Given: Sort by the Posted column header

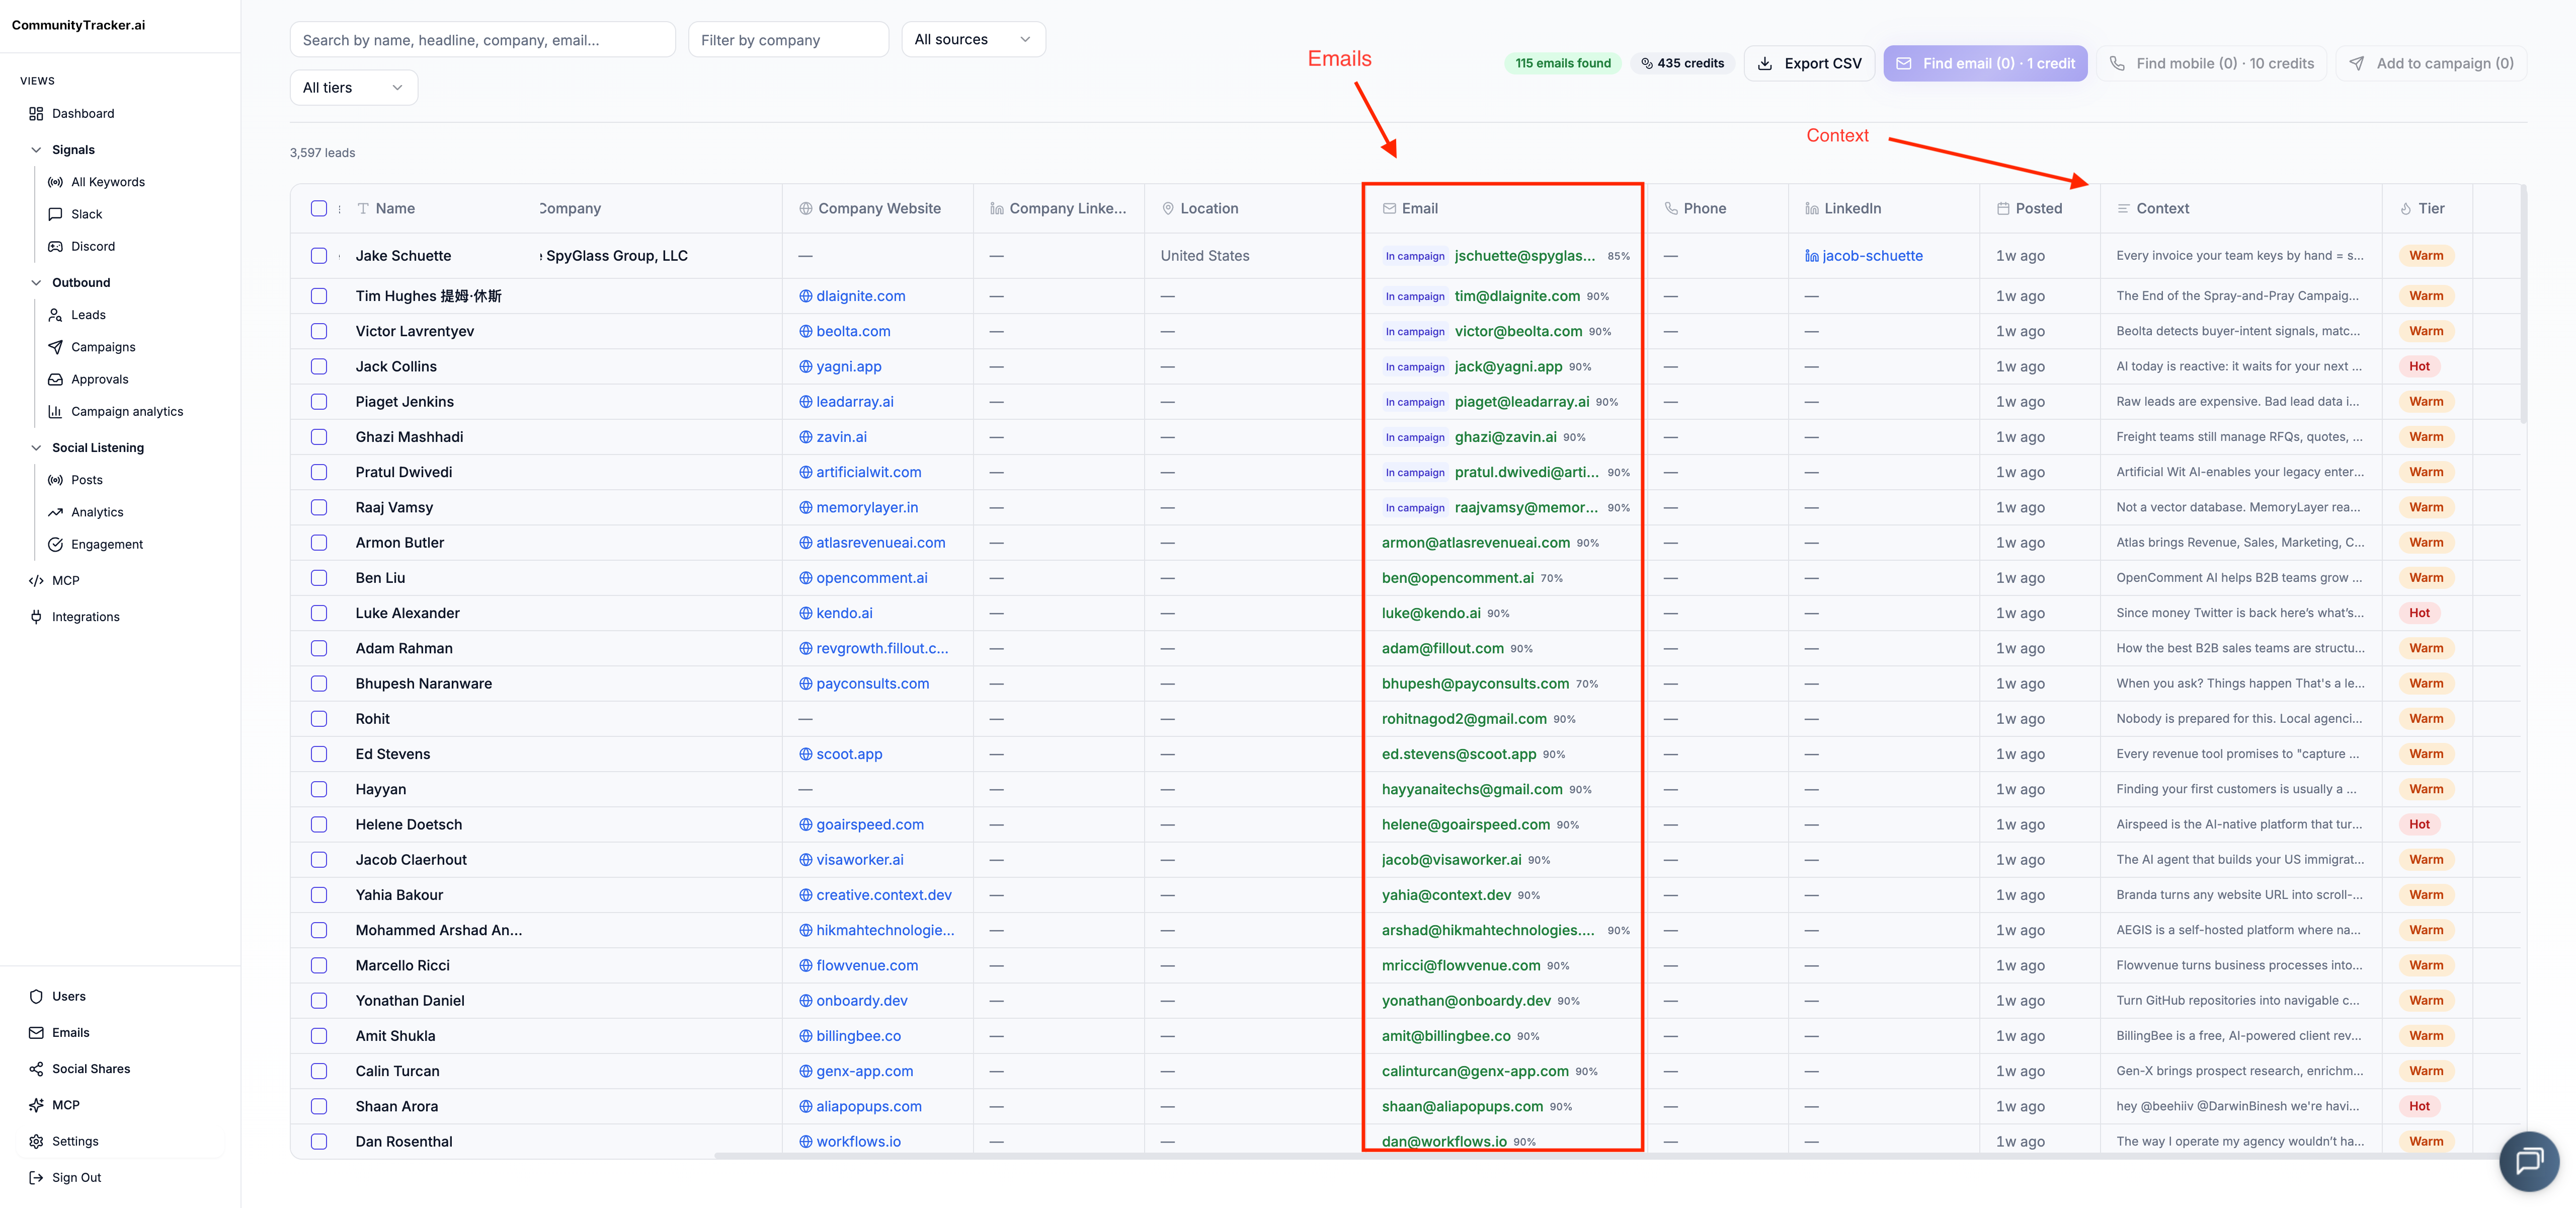Looking at the screenshot, I should point(2038,208).
